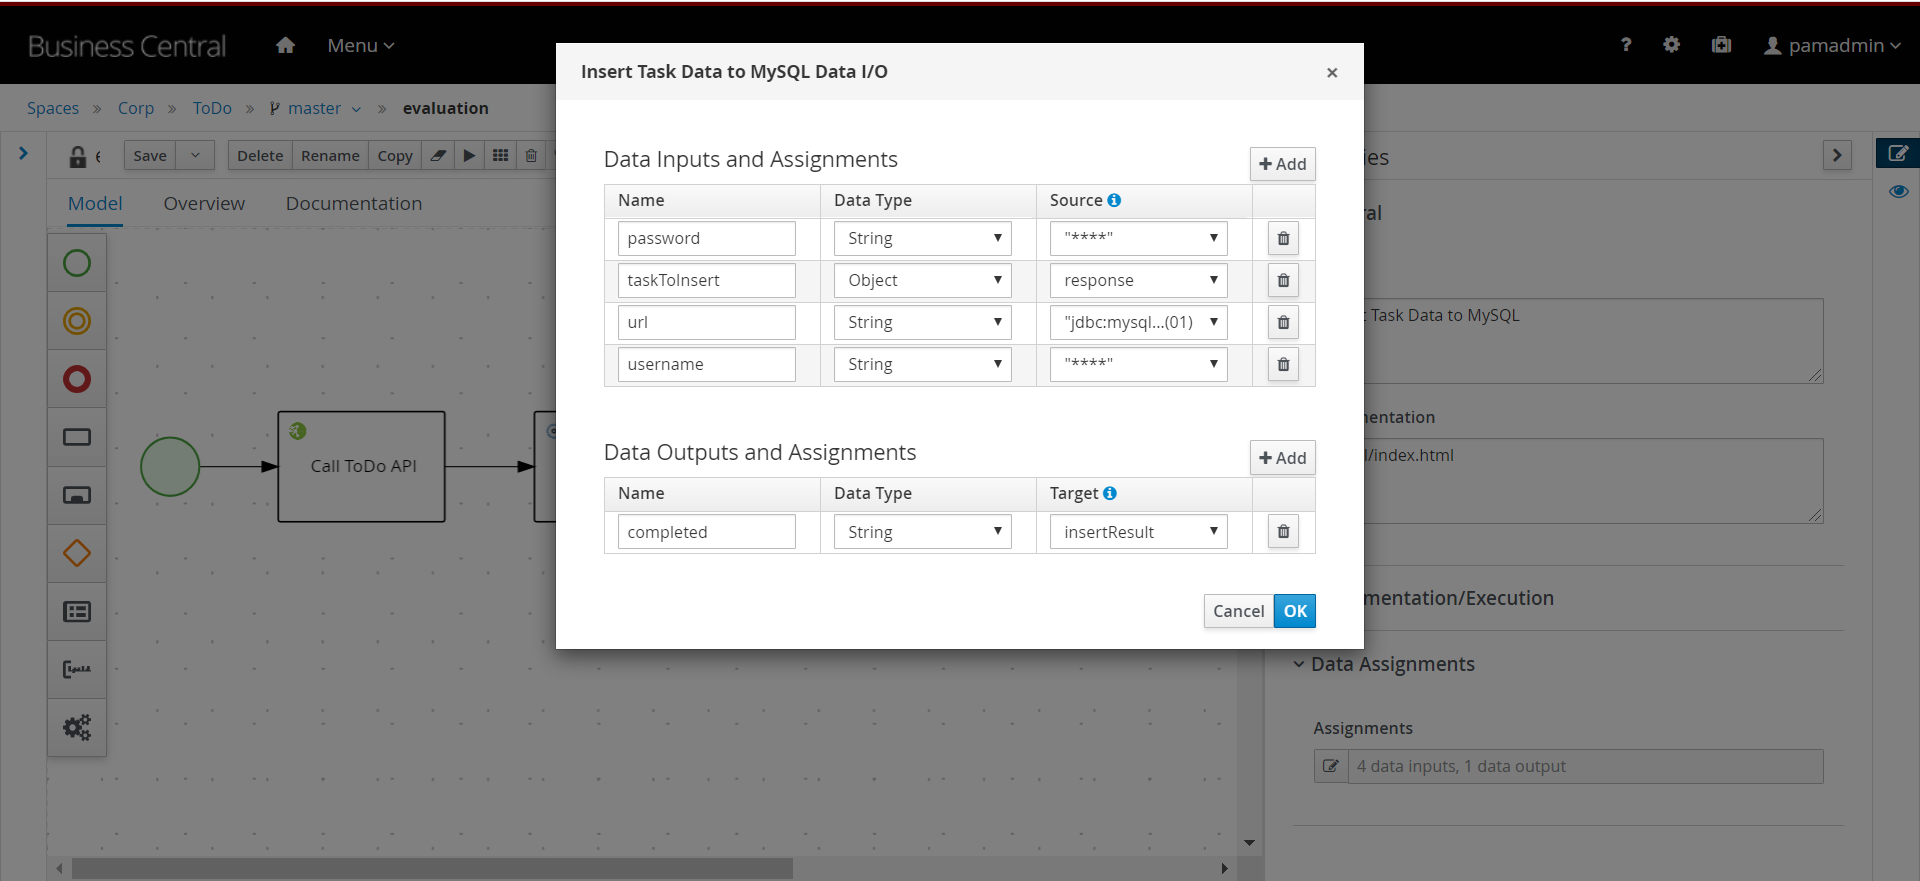The height and width of the screenshot is (881, 1920).
Task: Click the grid view toolbar icon
Action: (501, 156)
